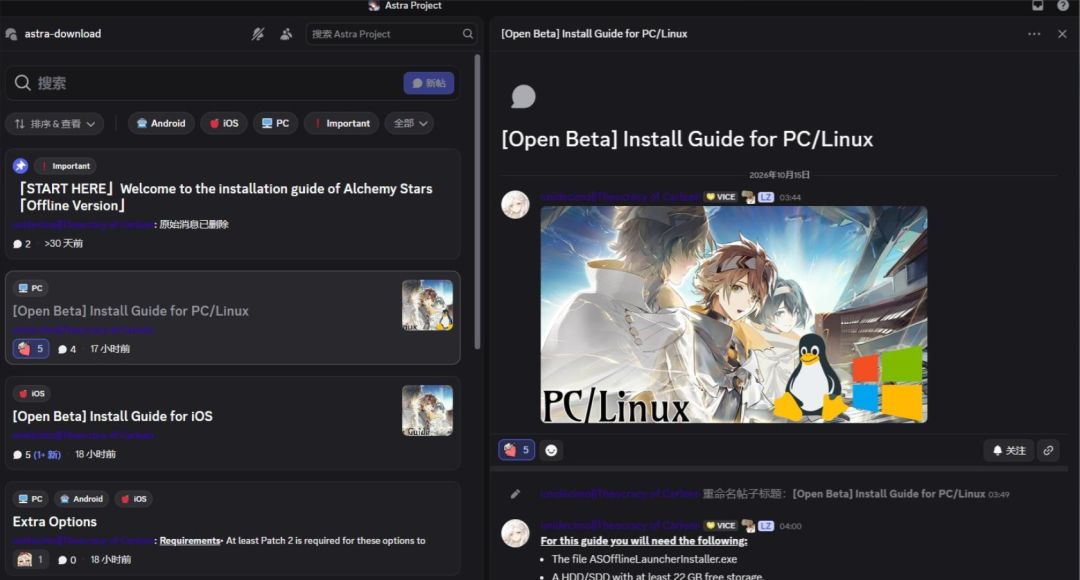
Task: Copy post link with chain icon
Action: click(1048, 450)
